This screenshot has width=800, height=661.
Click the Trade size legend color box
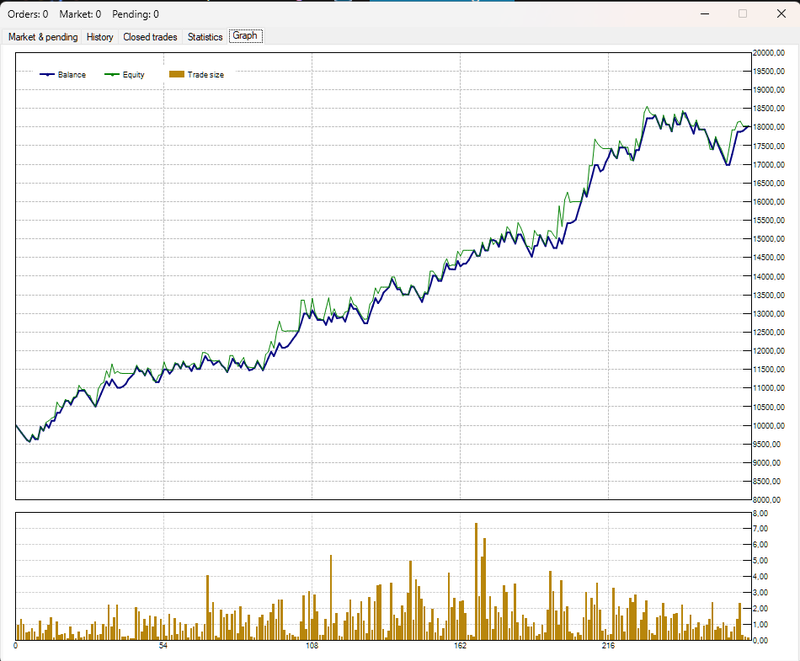tap(177, 74)
